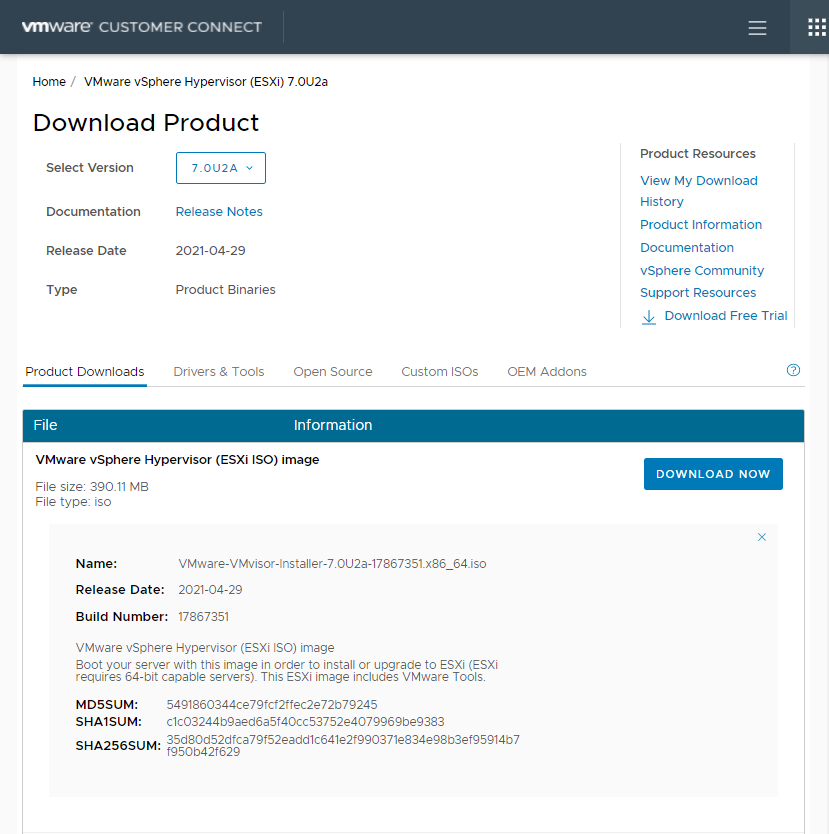Expand the 7.0U2A version dropdown
The width and height of the screenshot is (829, 834).
click(x=221, y=168)
